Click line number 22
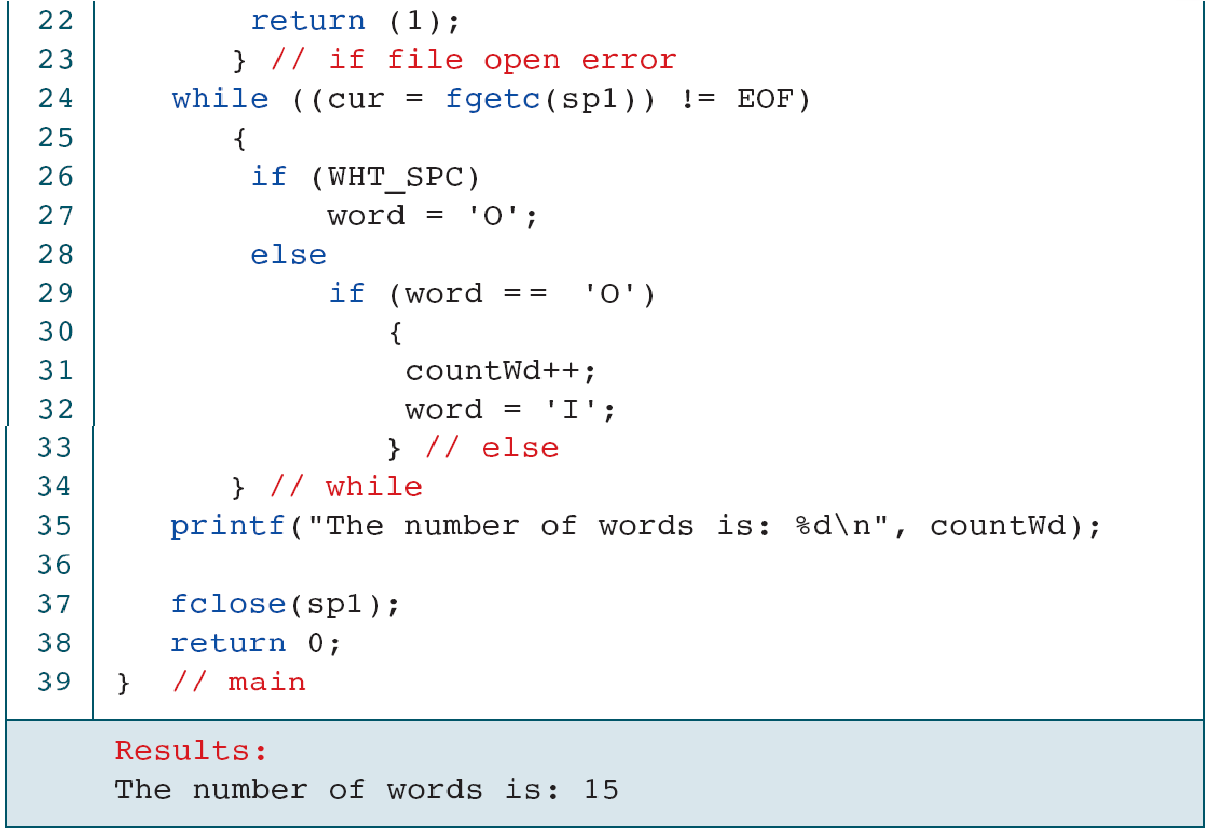This screenshot has height=831, width=1210. point(56,21)
